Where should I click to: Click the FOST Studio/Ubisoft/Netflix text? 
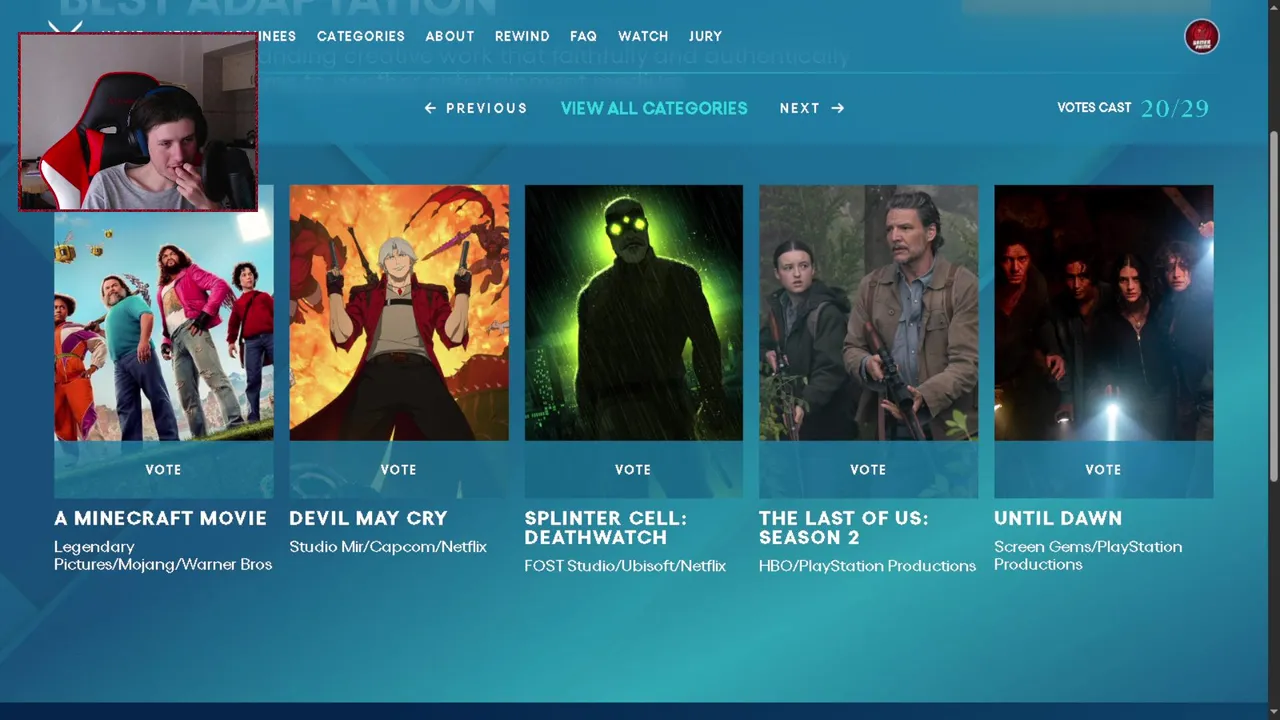click(x=625, y=566)
